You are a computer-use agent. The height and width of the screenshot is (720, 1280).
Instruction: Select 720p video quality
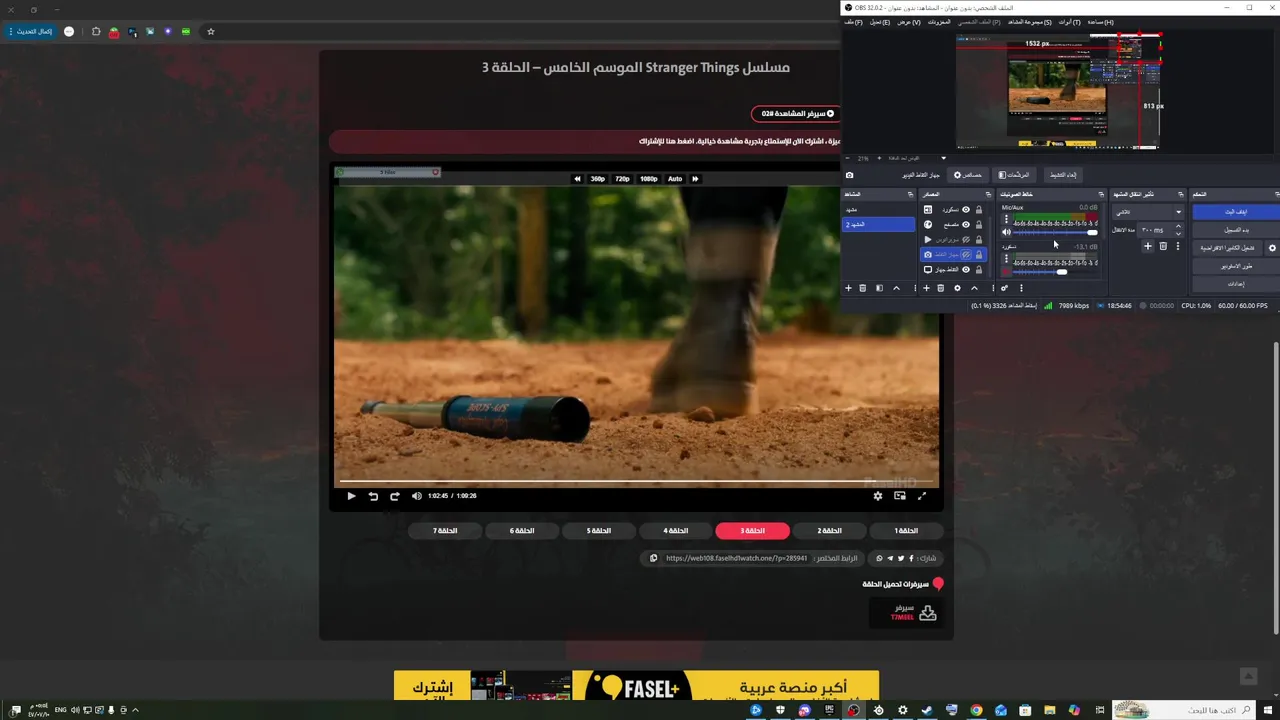[622, 179]
